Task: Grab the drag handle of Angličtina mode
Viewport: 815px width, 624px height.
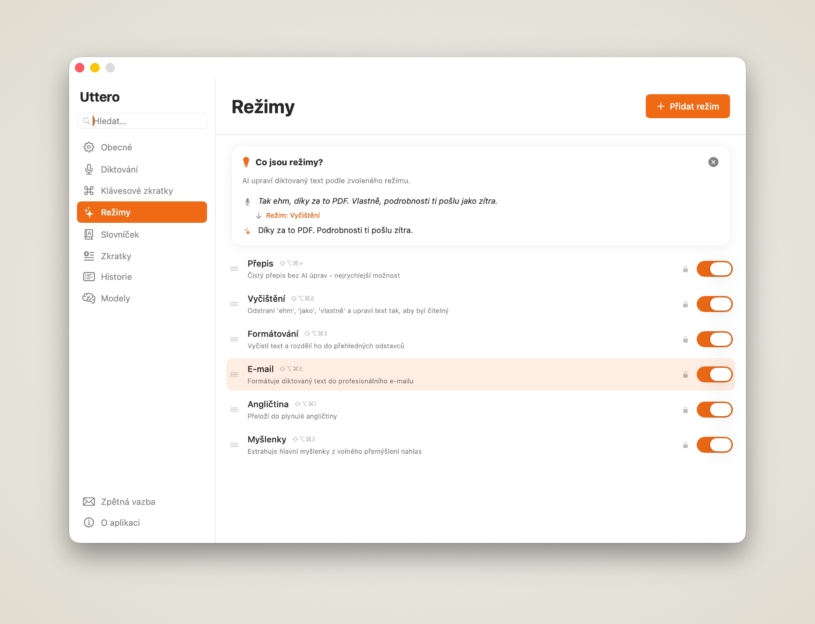Action: [x=234, y=409]
